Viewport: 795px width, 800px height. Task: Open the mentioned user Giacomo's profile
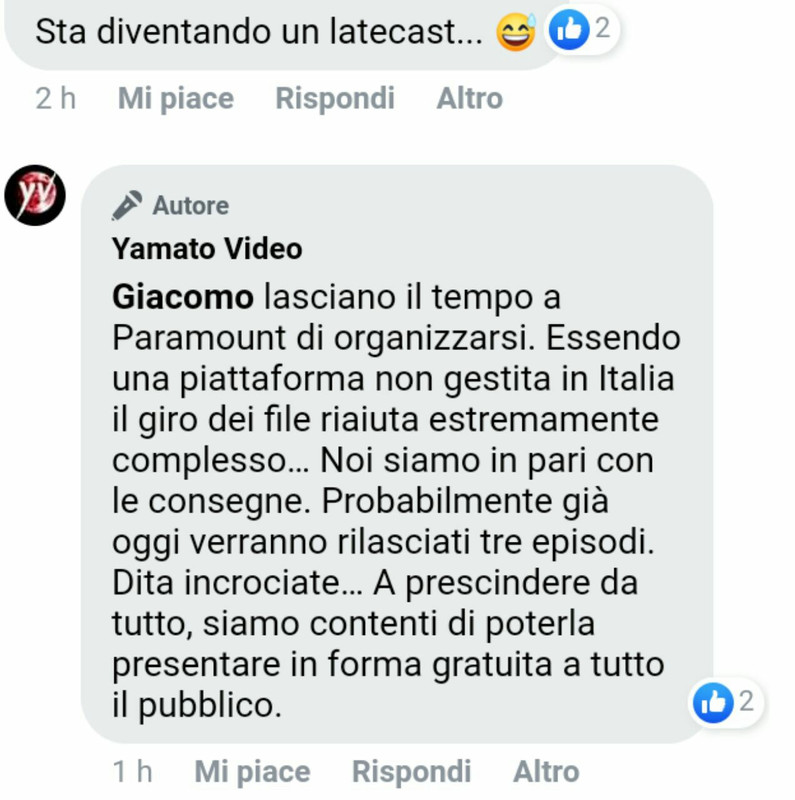pyautogui.click(x=183, y=296)
